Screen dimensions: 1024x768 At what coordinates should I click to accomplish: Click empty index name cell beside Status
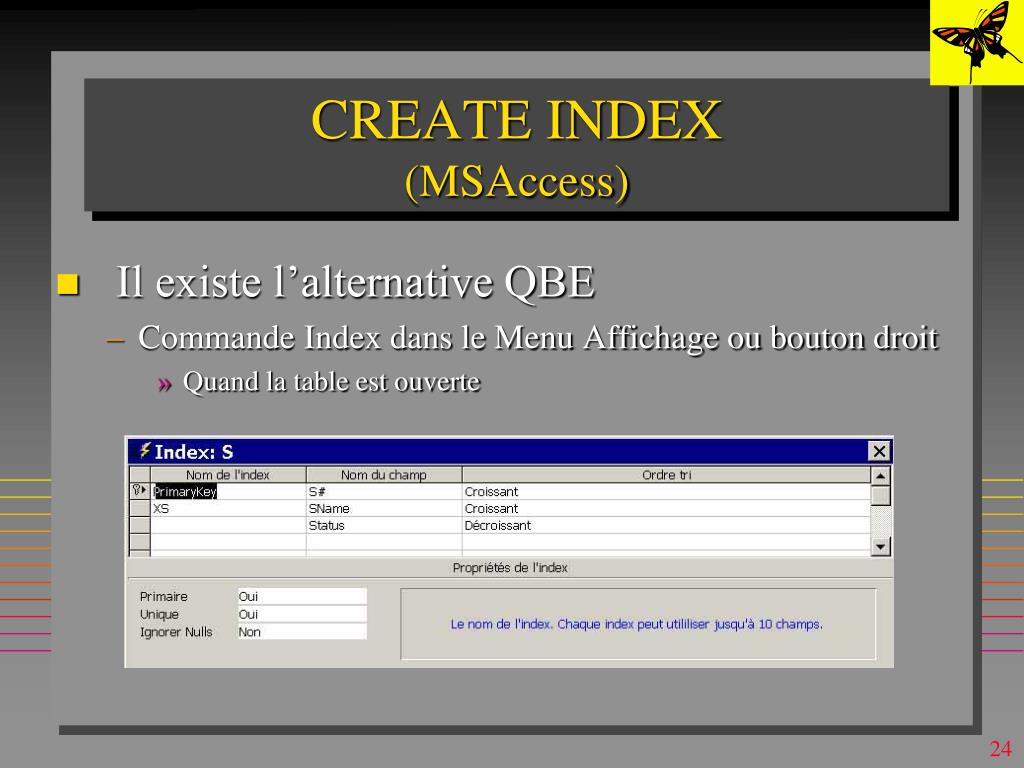(229, 526)
